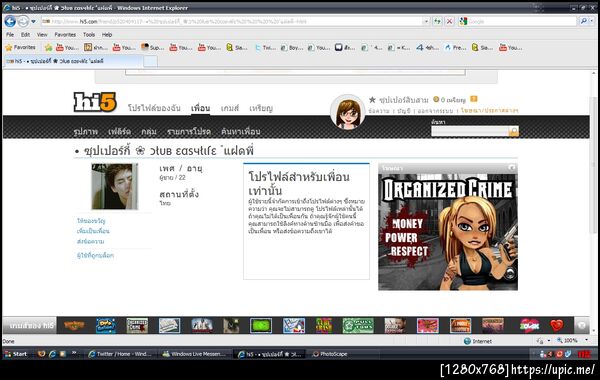Open the Edit menu

(x=25, y=34)
